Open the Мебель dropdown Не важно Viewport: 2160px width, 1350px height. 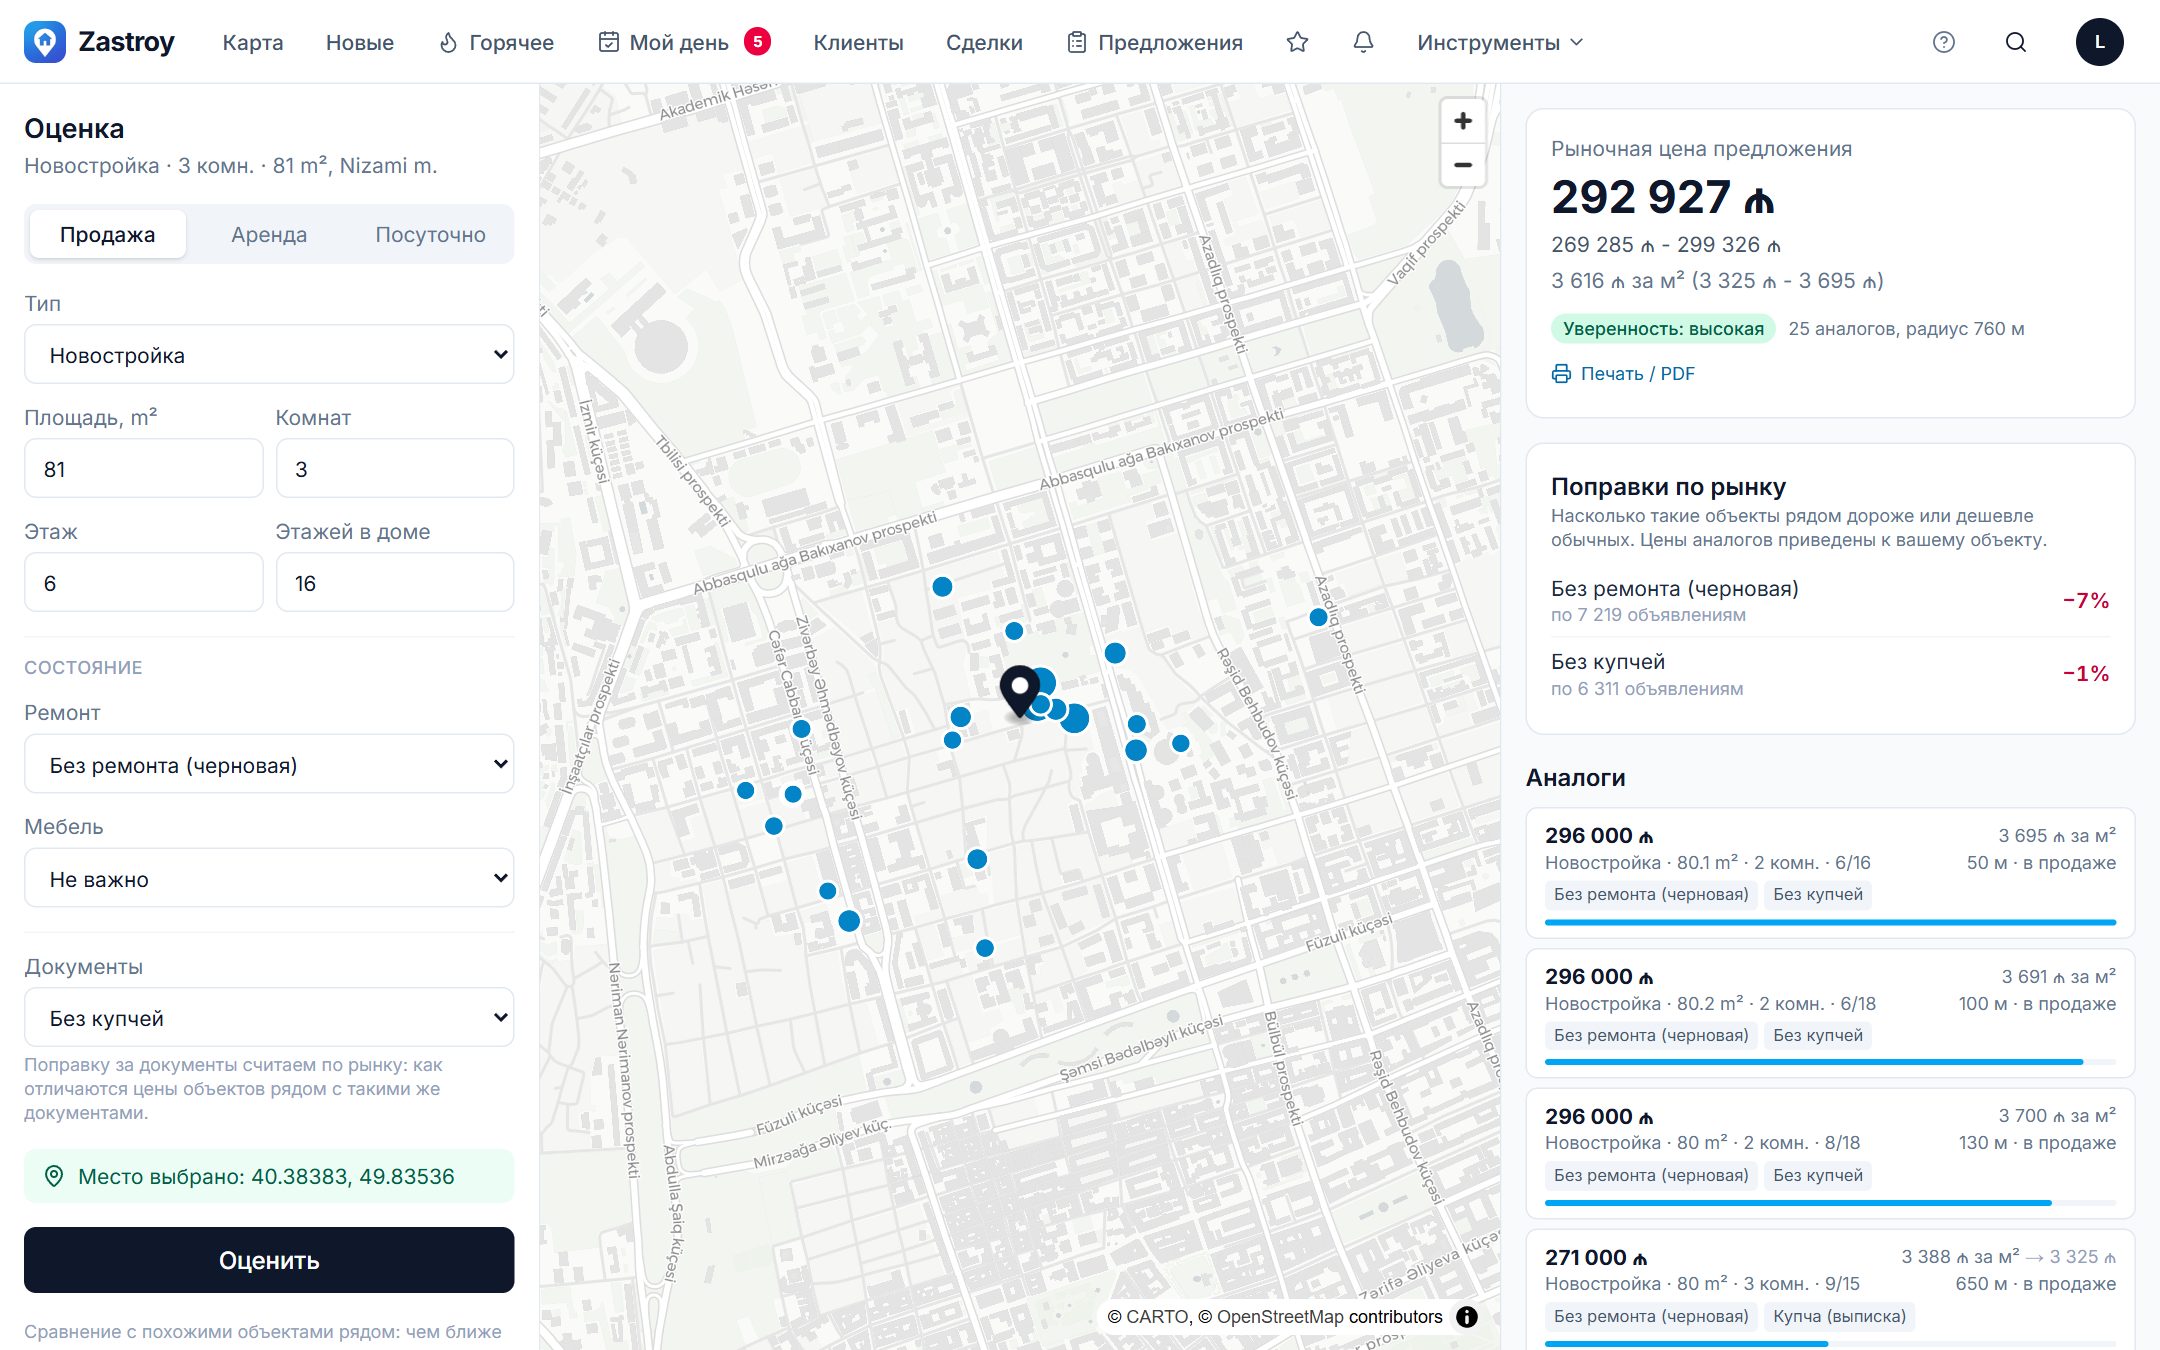[269, 879]
